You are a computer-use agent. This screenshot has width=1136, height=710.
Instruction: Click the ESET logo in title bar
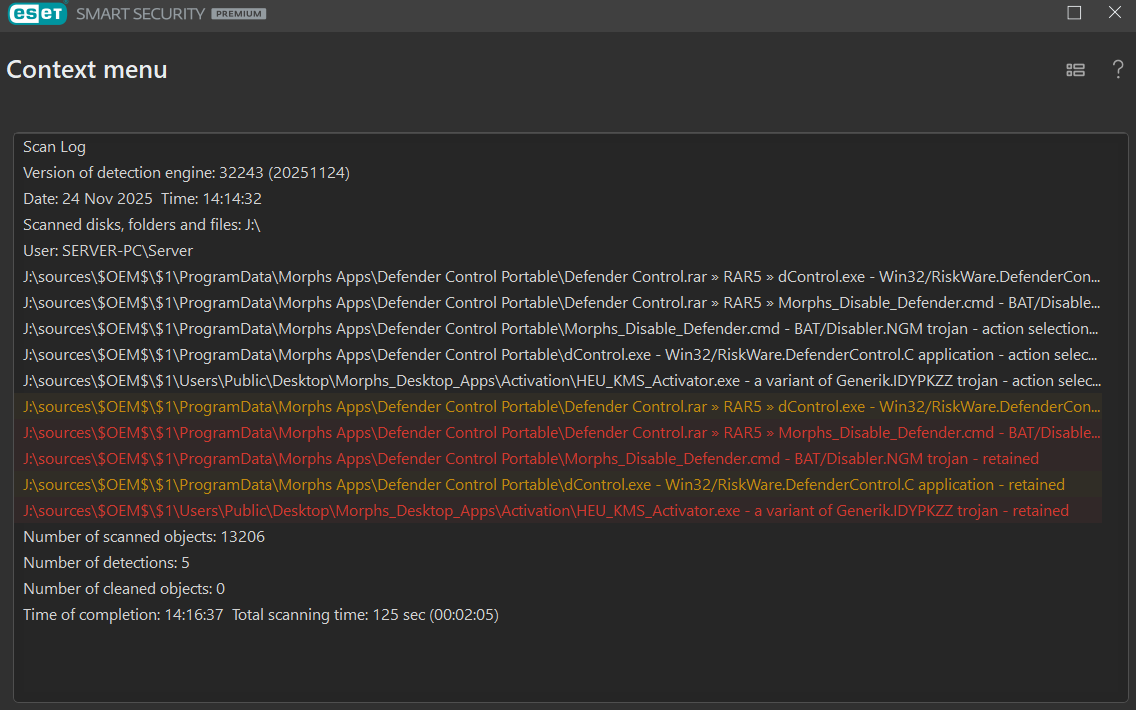(35, 14)
